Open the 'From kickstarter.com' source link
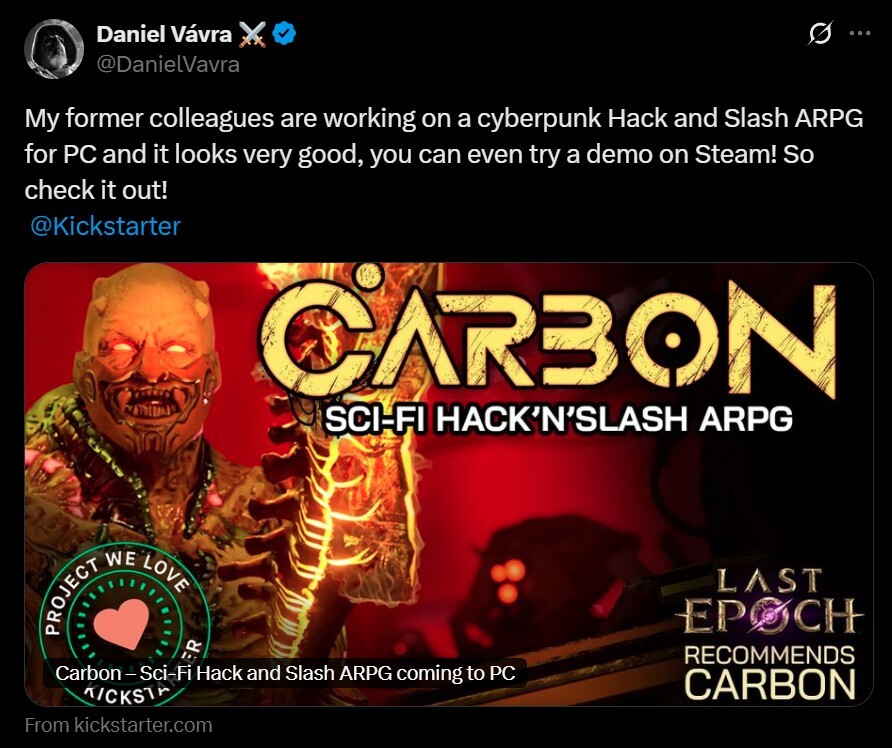 pos(118,725)
